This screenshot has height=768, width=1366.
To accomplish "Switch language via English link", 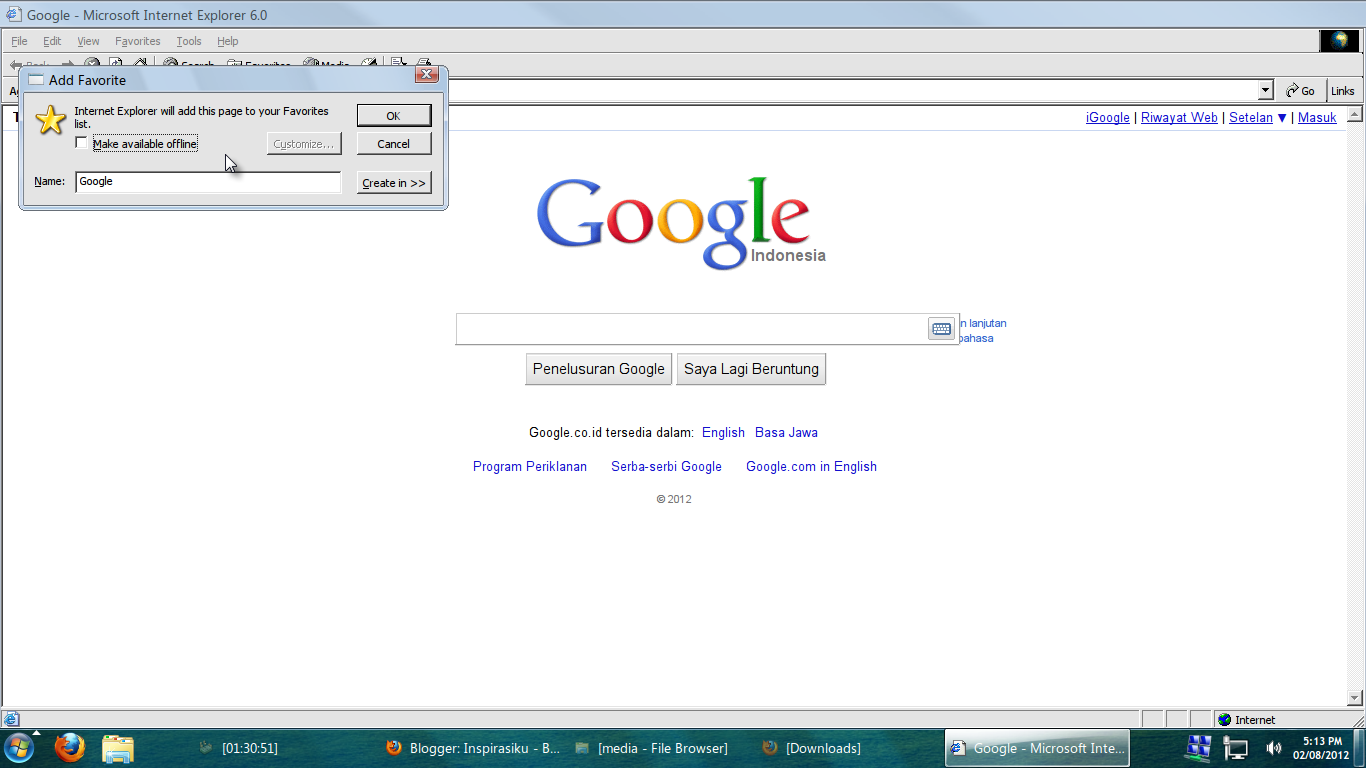I will point(723,432).
